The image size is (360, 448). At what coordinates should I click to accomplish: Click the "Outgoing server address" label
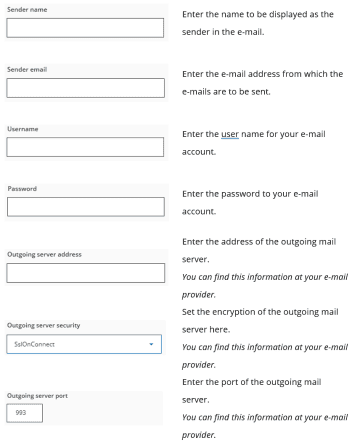(44, 254)
